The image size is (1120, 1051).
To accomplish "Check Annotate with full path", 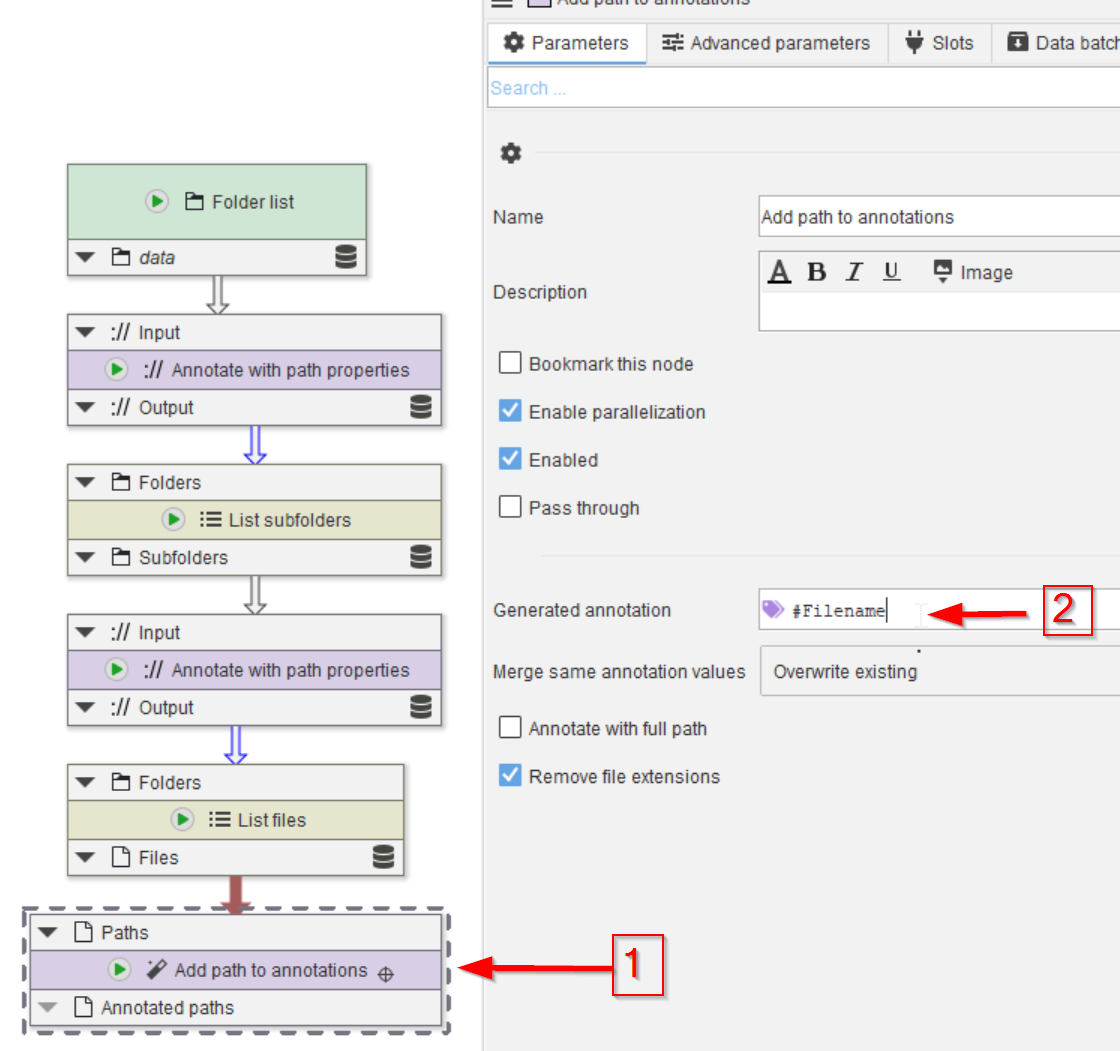I will click(510, 728).
